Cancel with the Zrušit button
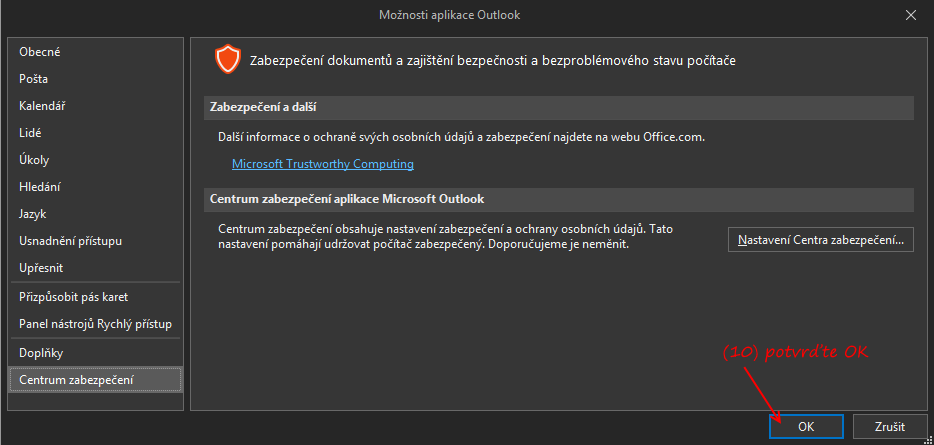The image size is (934, 445). (890, 427)
